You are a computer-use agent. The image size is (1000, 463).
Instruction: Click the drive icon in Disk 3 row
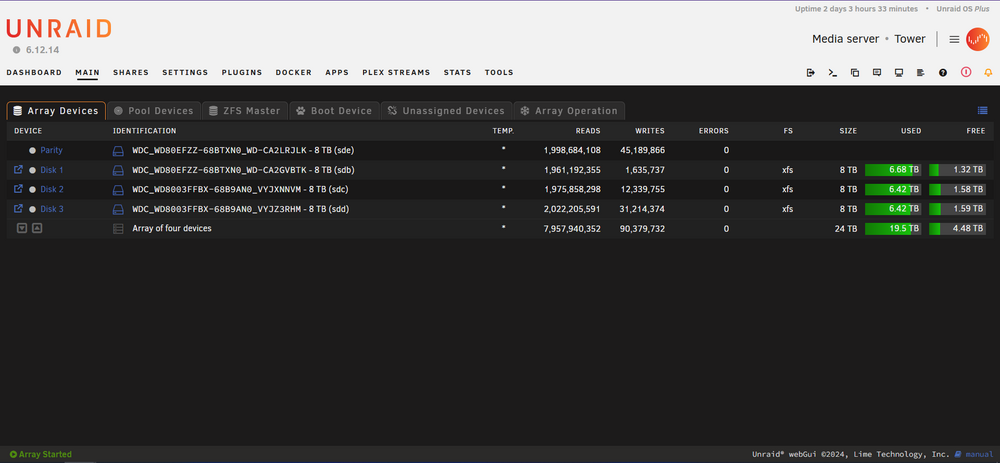[x=118, y=209]
